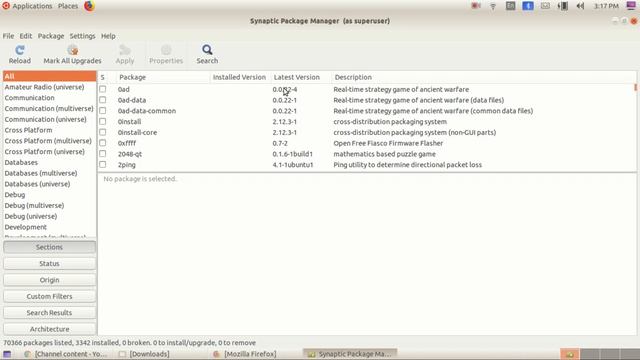The image size is (640, 360).
Task: Toggle checkbox for 0install package
Action: 102,122
